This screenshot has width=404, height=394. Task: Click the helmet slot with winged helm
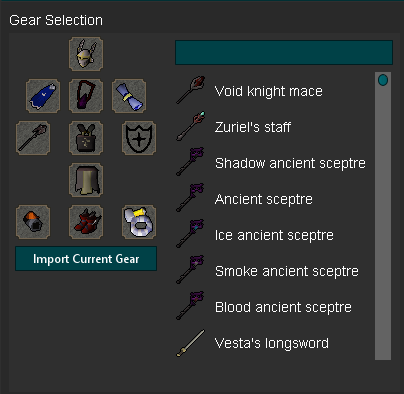[x=86, y=54]
